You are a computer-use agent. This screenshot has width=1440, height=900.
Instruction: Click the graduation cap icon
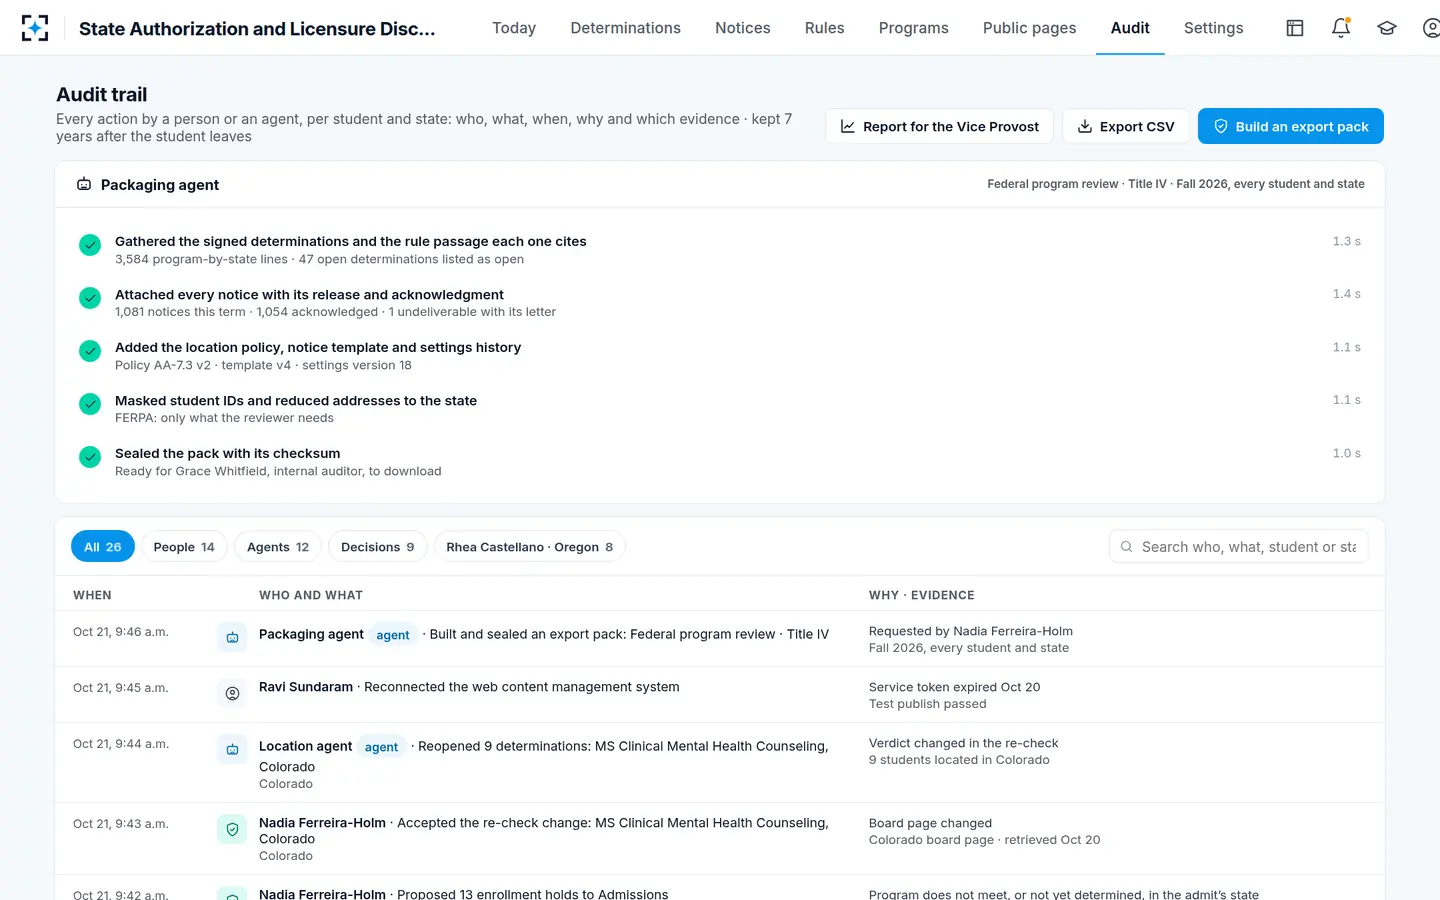click(x=1387, y=28)
